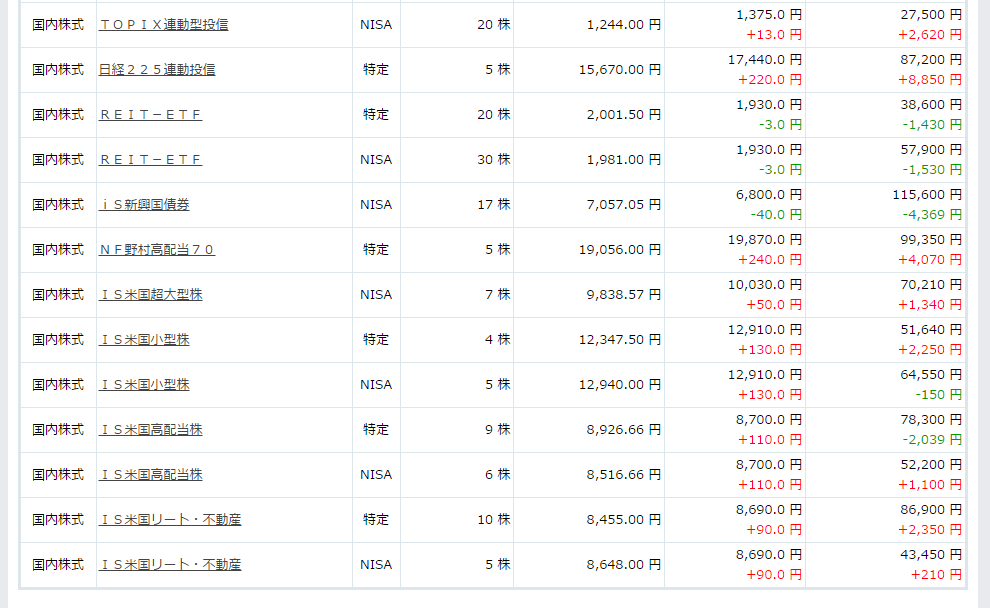
Task: Click the valuation amount 64,550 円
Action: [x=931, y=374]
